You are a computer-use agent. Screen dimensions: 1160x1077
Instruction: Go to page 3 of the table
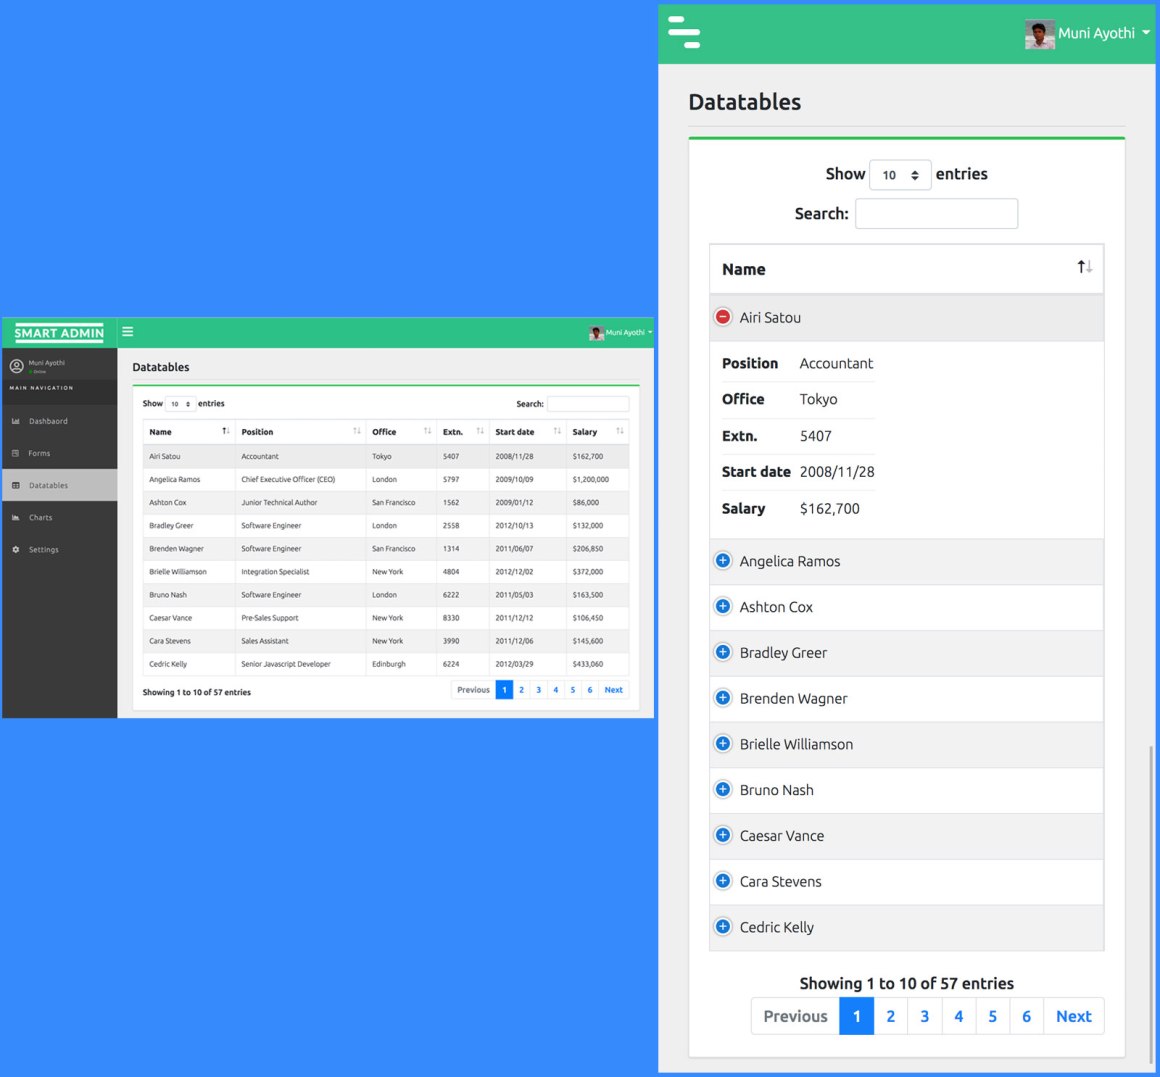(x=924, y=1015)
